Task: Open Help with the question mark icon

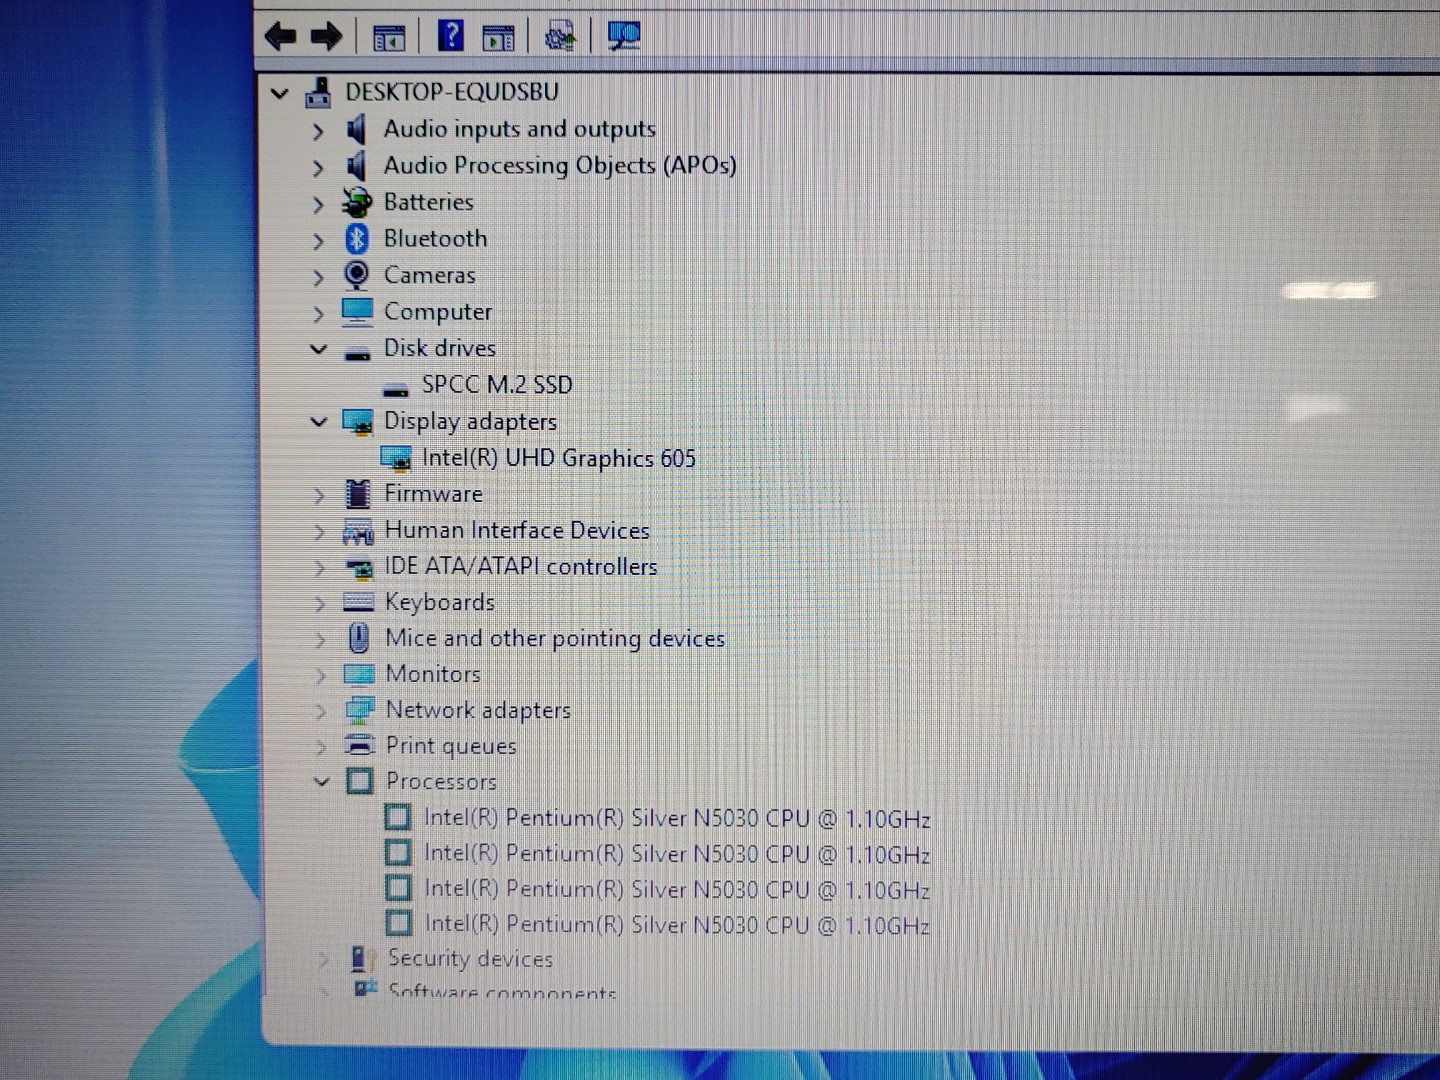Action: 451,37
